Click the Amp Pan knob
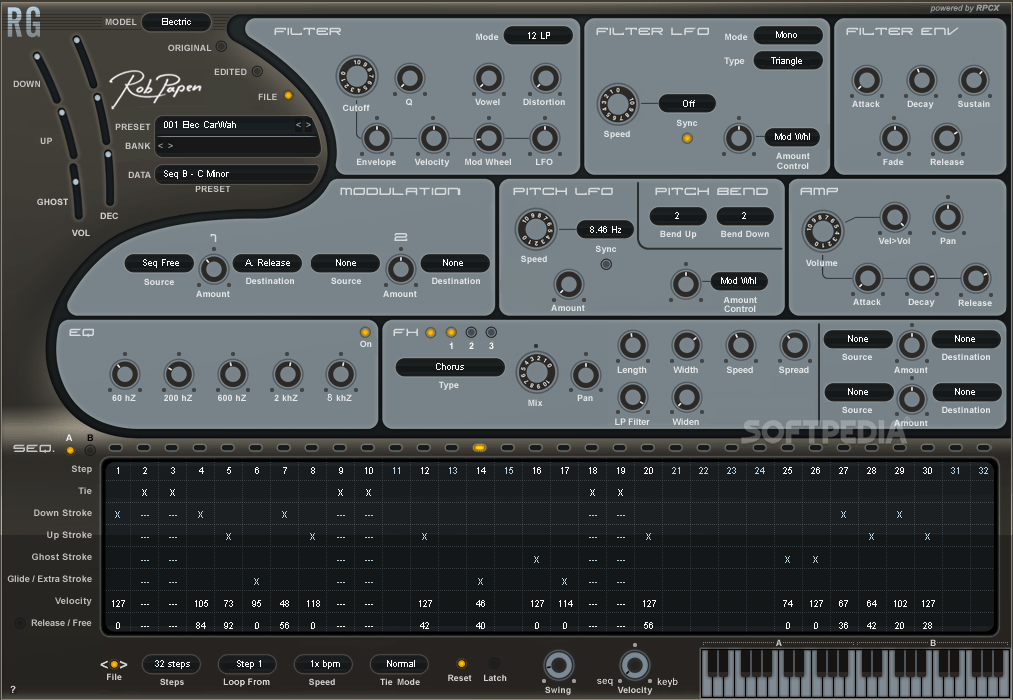This screenshot has height=700, width=1013. (948, 218)
